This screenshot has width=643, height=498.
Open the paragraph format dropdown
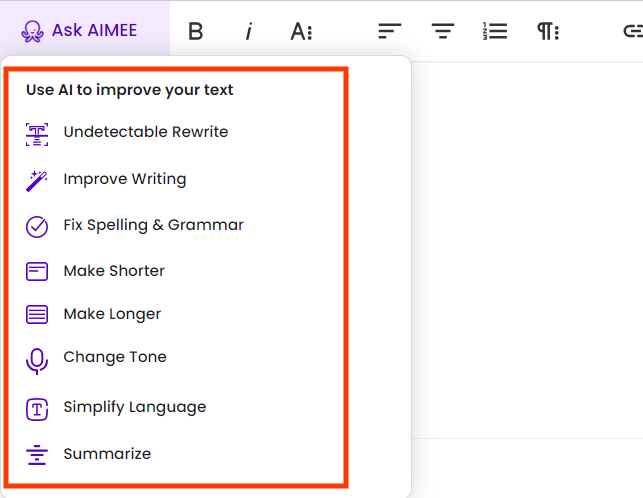tap(547, 32)
